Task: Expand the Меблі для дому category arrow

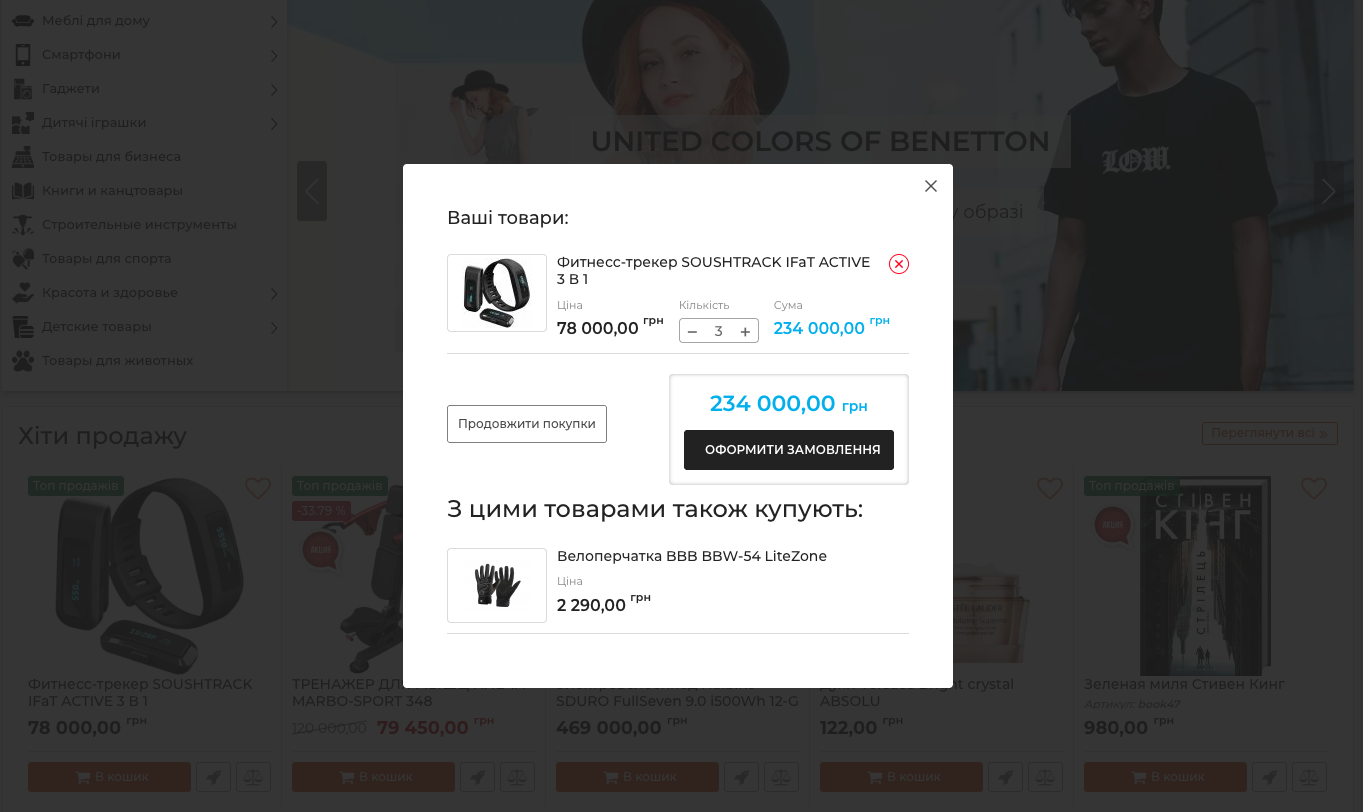Action: click(x=274, y=21)
